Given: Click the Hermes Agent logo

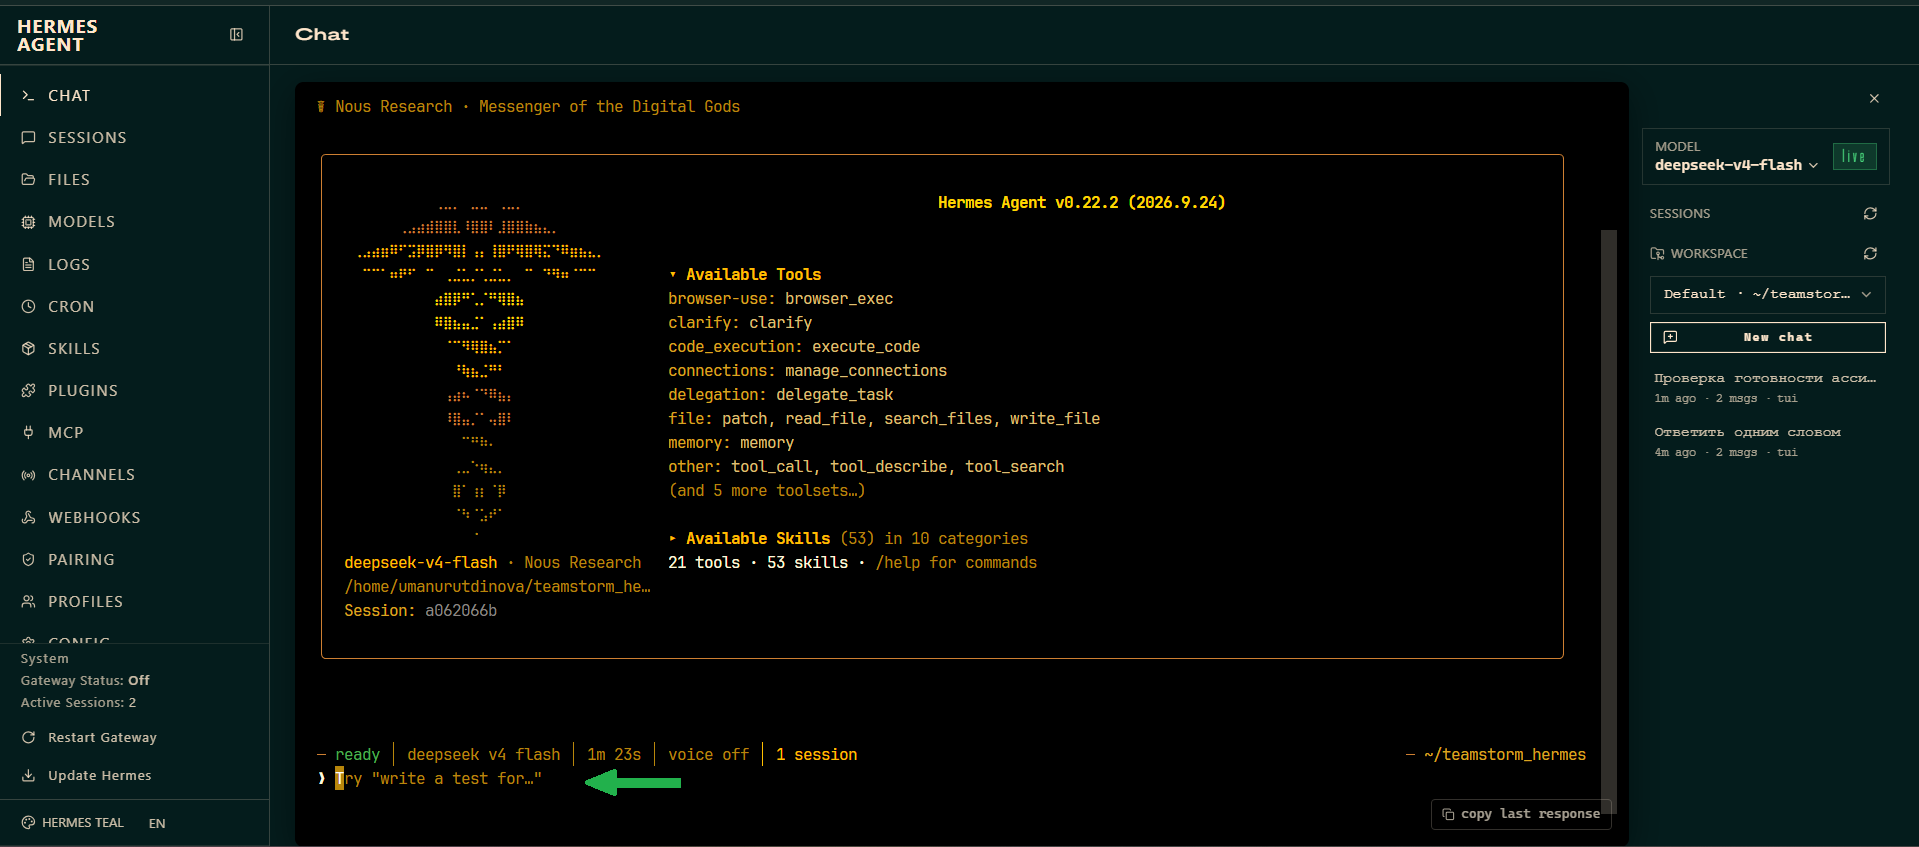Looking at the screenshot, I should tap(57, 35).
